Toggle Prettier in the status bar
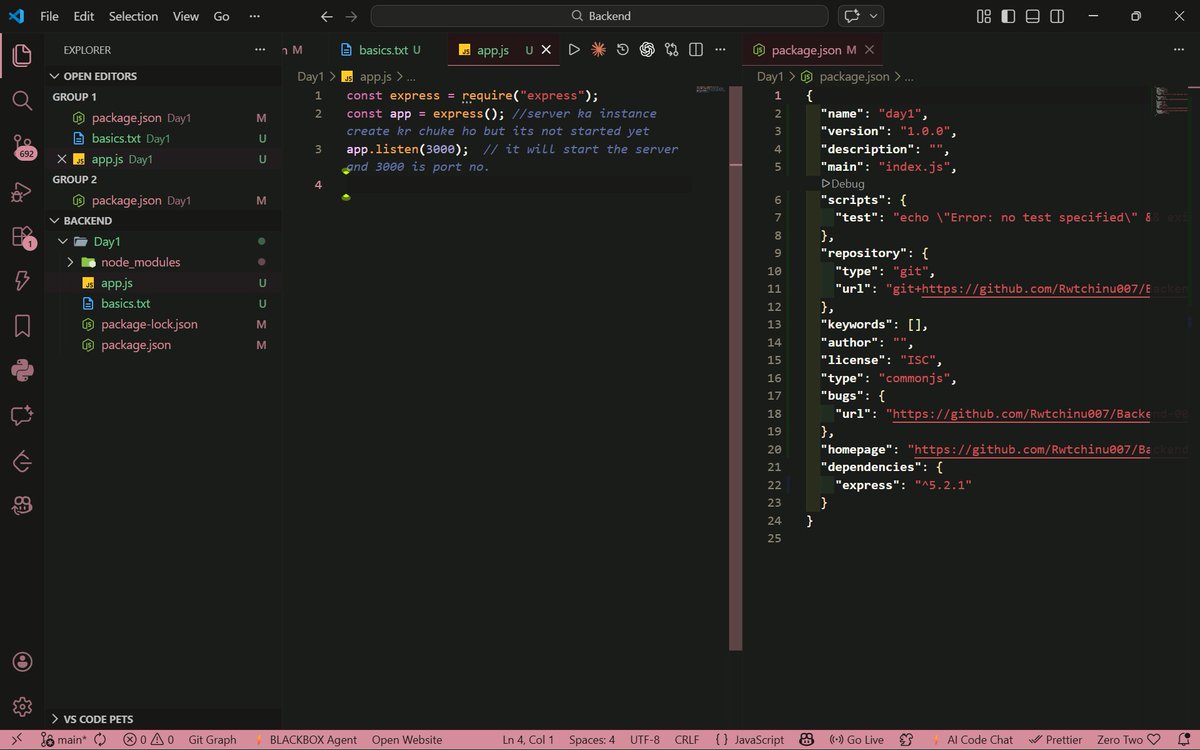The width and height of the screenshot is (1200, 750). (x=1055, y=740)
